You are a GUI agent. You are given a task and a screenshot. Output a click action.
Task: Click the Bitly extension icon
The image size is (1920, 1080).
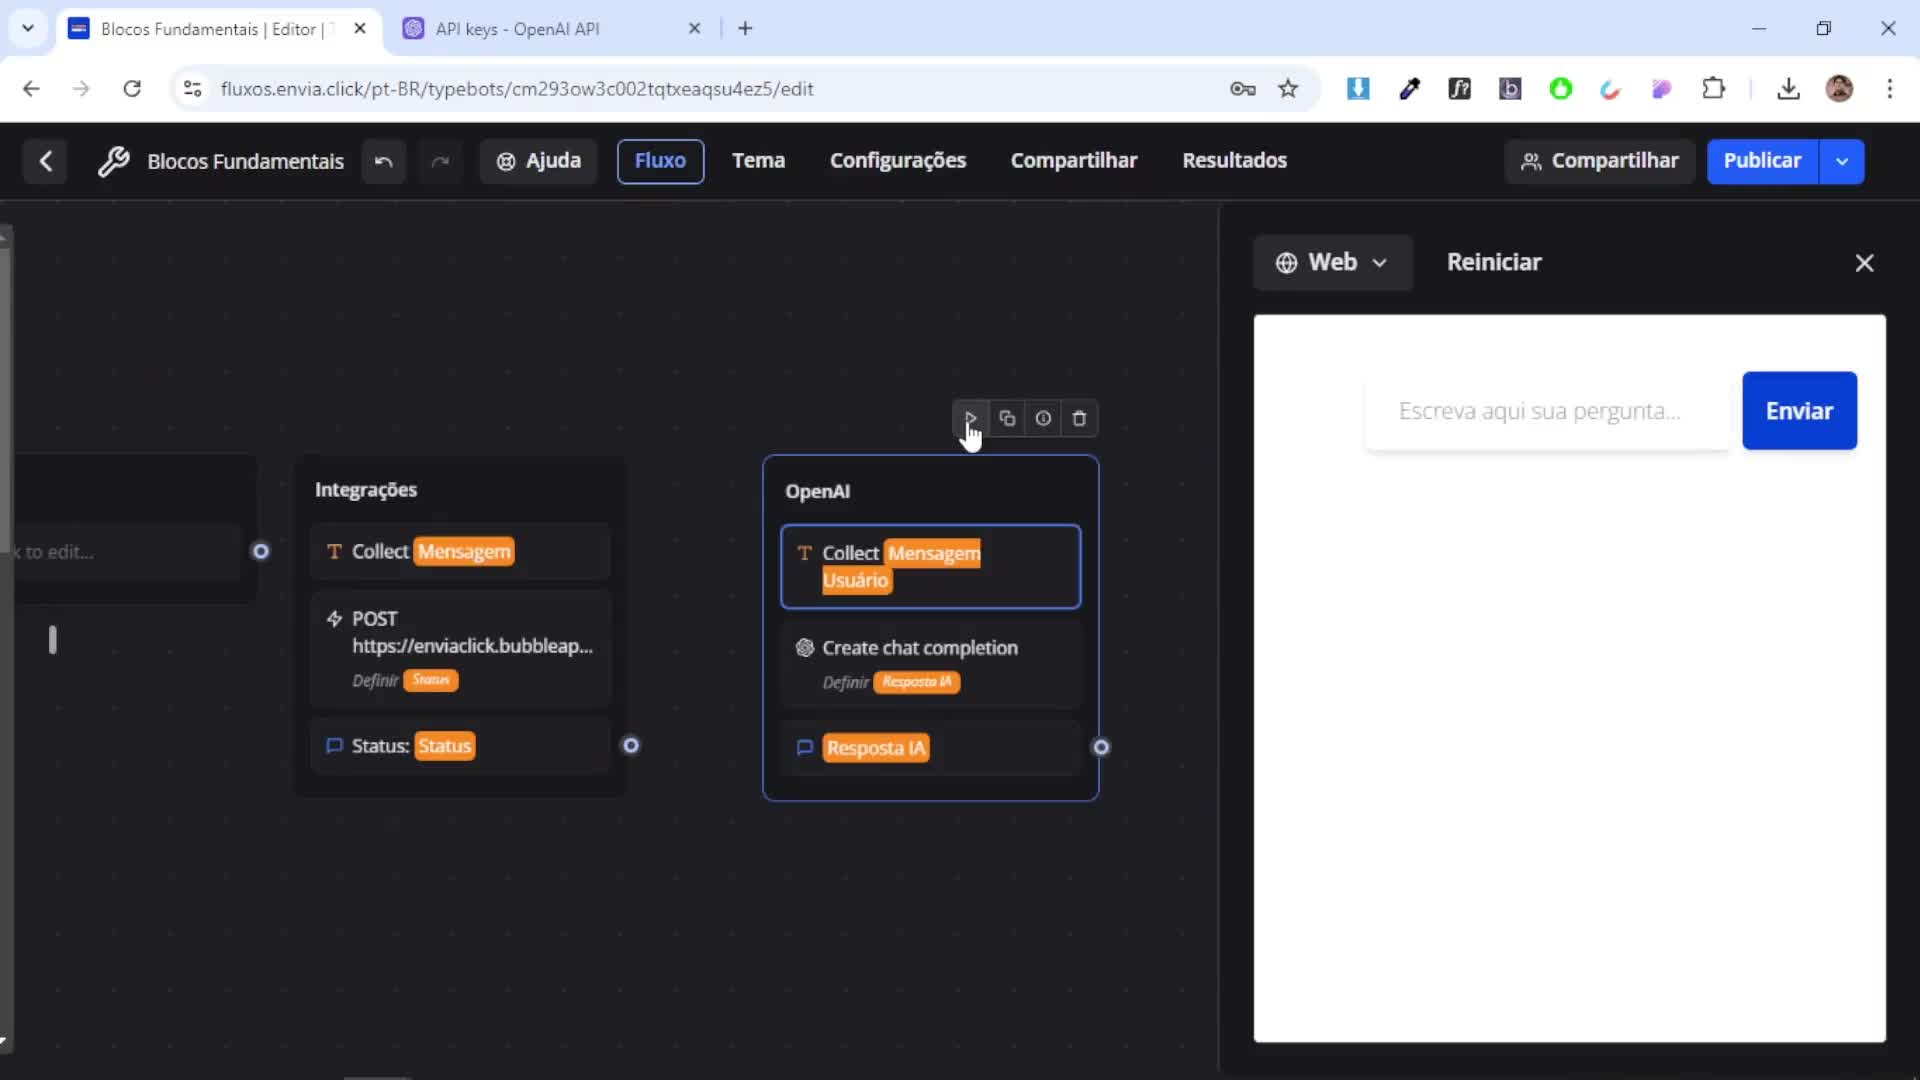pyautogui.click(x=1510, y=88)
